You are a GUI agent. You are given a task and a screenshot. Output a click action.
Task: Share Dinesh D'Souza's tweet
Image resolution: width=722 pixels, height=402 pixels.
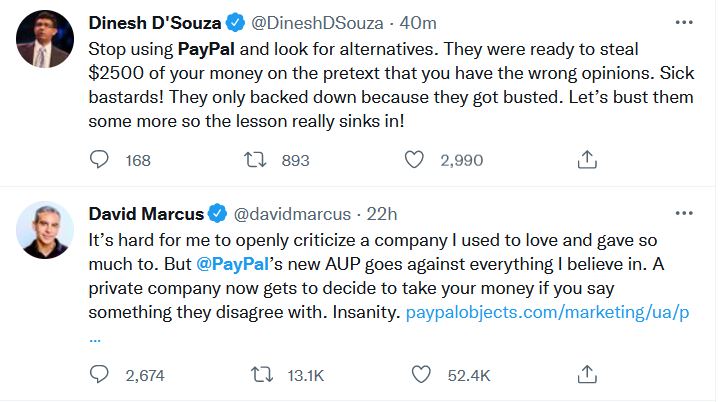(x=588, y=160)
